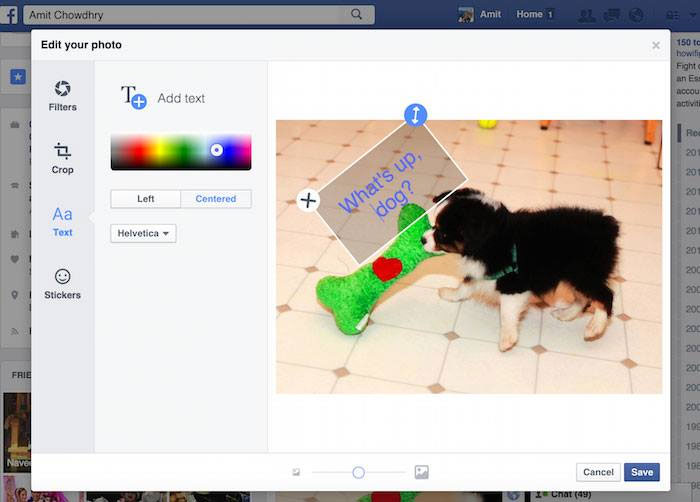Open the Stickers panel
The width and height of the screenshot is (700, 502).
62,284
